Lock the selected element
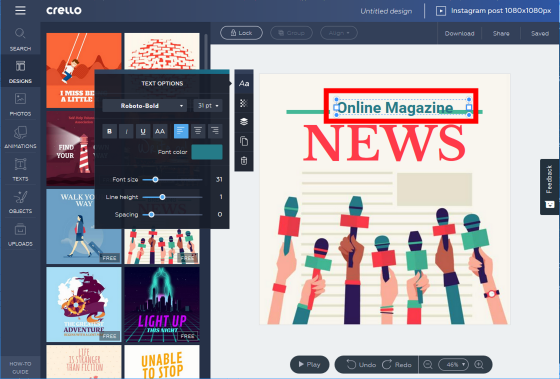 (241, 33)
